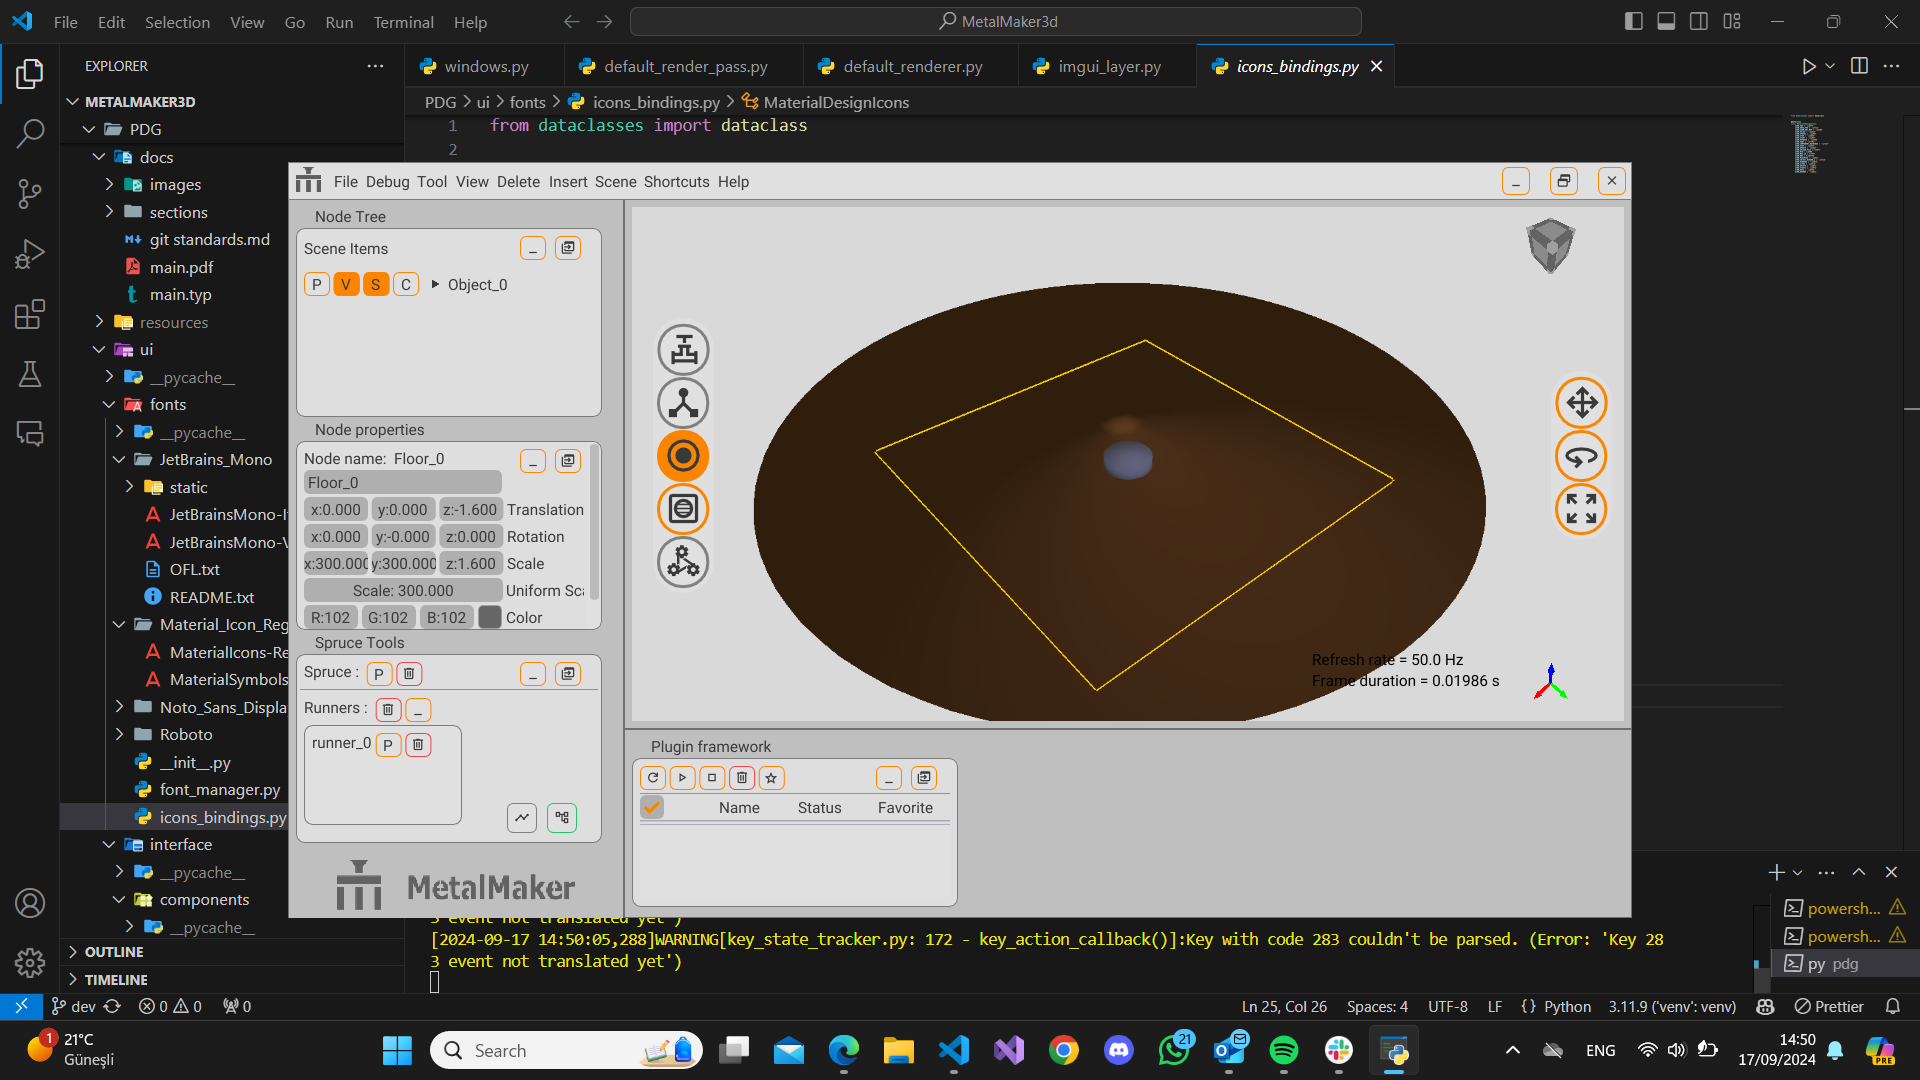The width and height of the screenshot is (1920, 1080).
Task: Delete the Spruce using its trash icon
Action: 409,674
